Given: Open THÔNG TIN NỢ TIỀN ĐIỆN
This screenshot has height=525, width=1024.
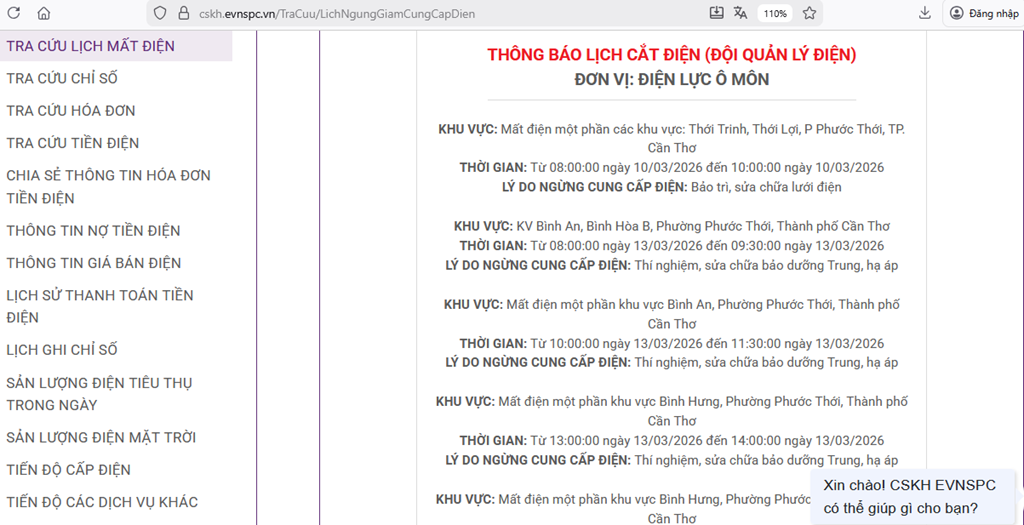Looking at the screenshot, I should tap(93, 230).
